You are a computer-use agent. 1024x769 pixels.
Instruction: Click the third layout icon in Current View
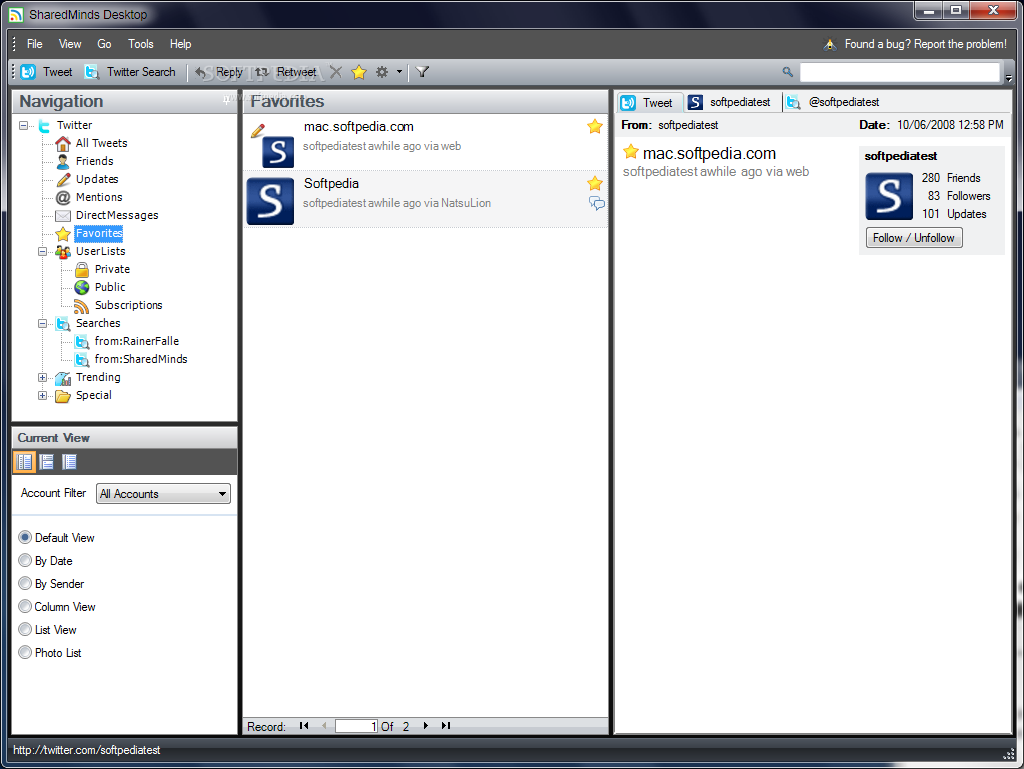pos(69,462)
